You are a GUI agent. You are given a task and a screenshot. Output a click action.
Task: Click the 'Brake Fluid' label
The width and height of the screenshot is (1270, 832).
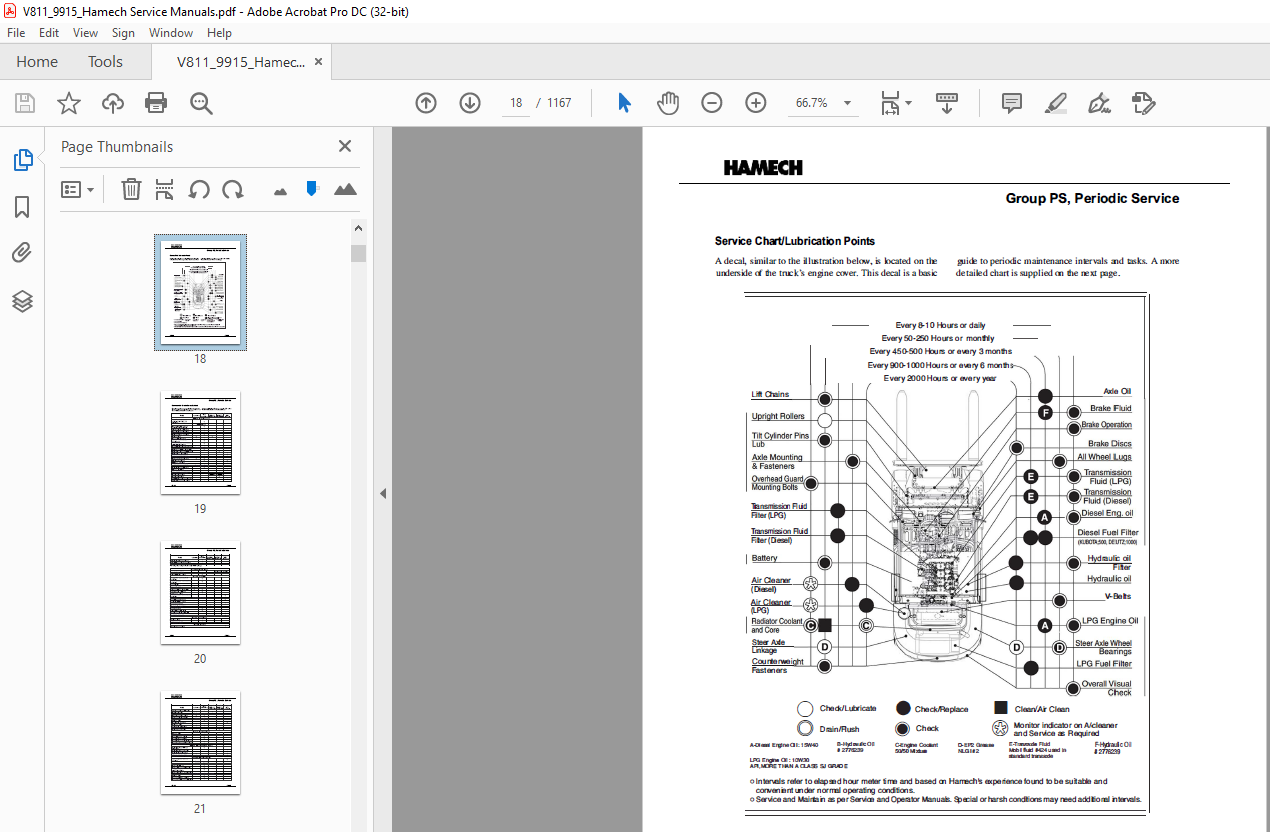click(1110, 409)
